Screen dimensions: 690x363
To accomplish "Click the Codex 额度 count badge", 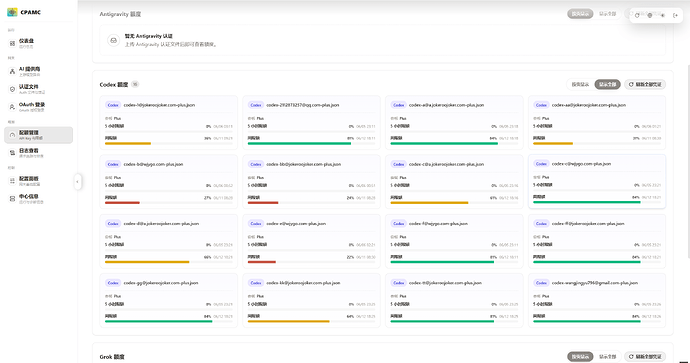I will 135,84.
